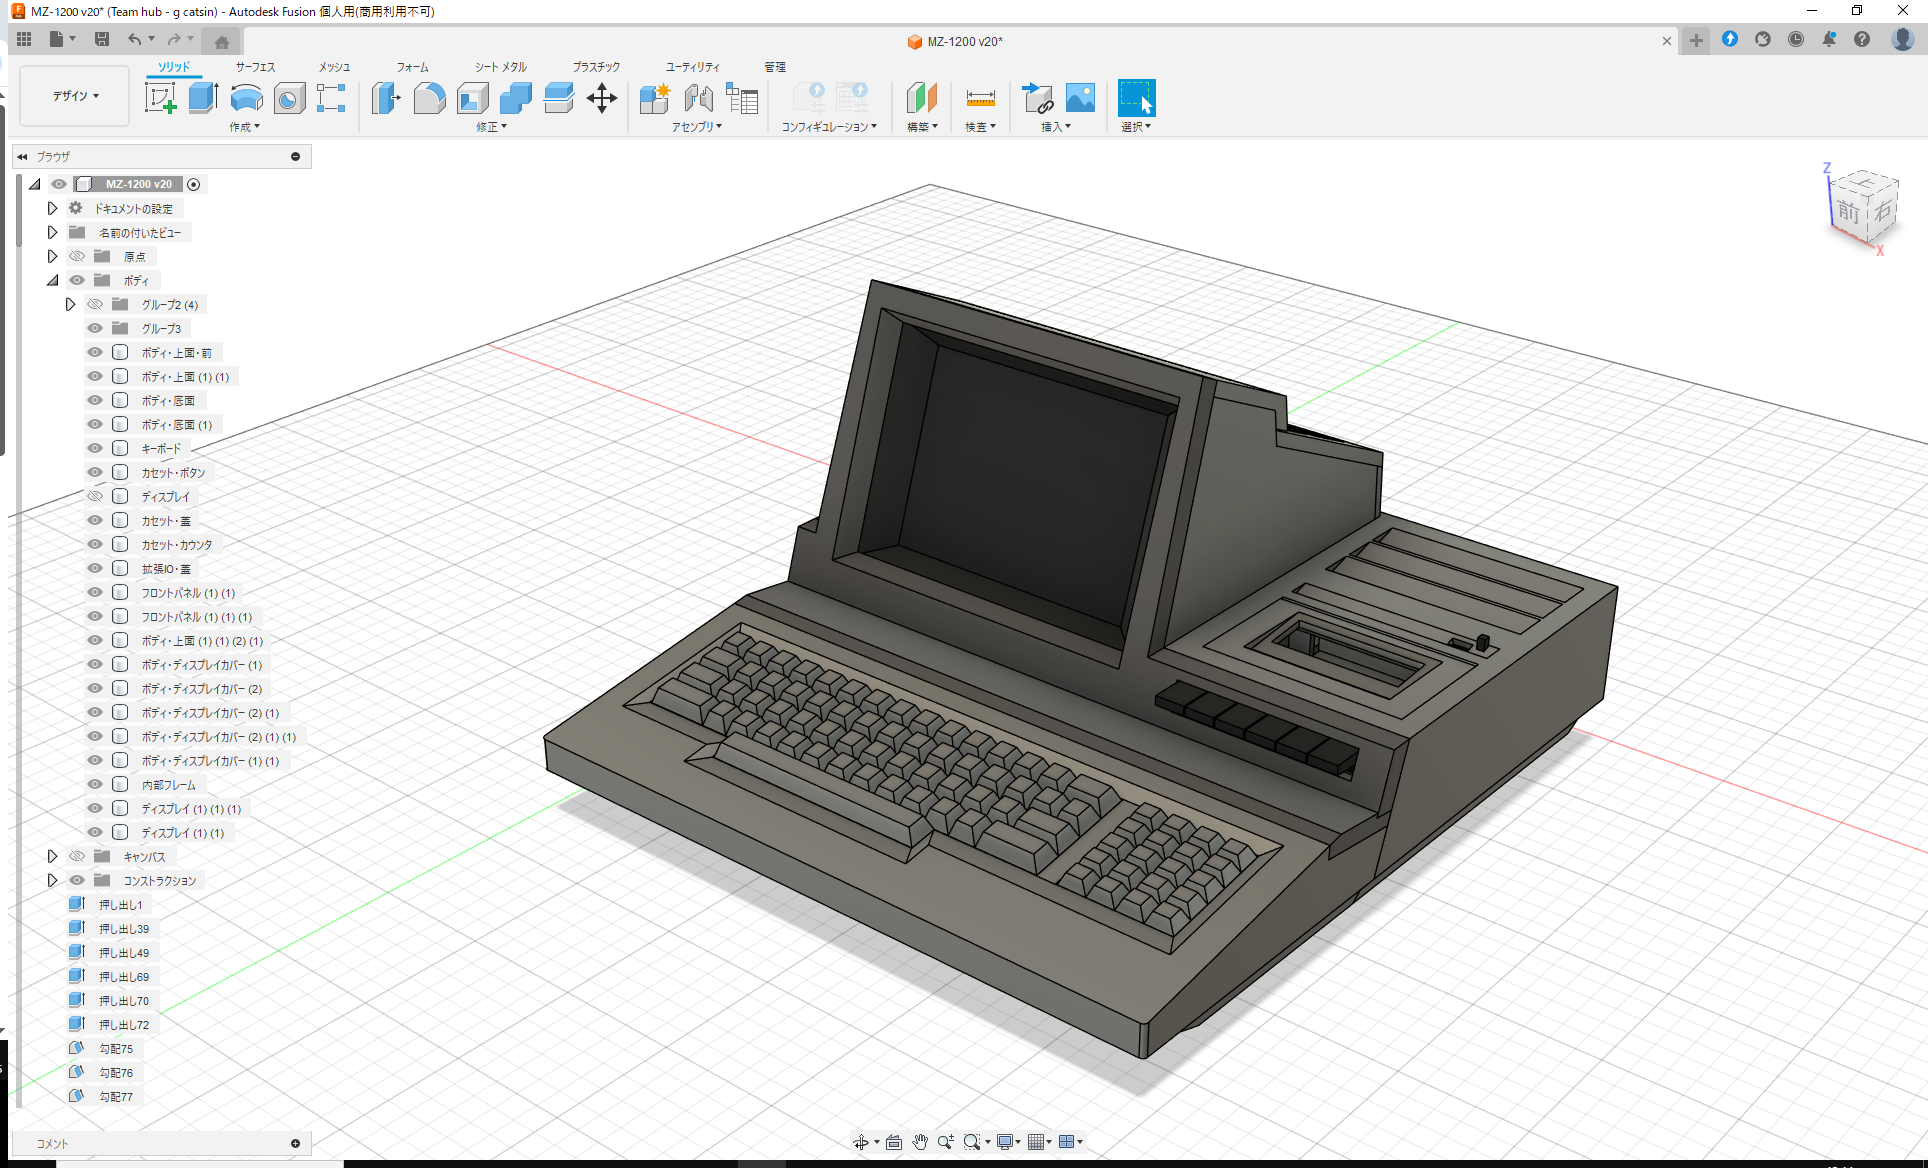1928x1168 pixels.
Task: Select the Move/Copy tool
Action: point(602,98)
